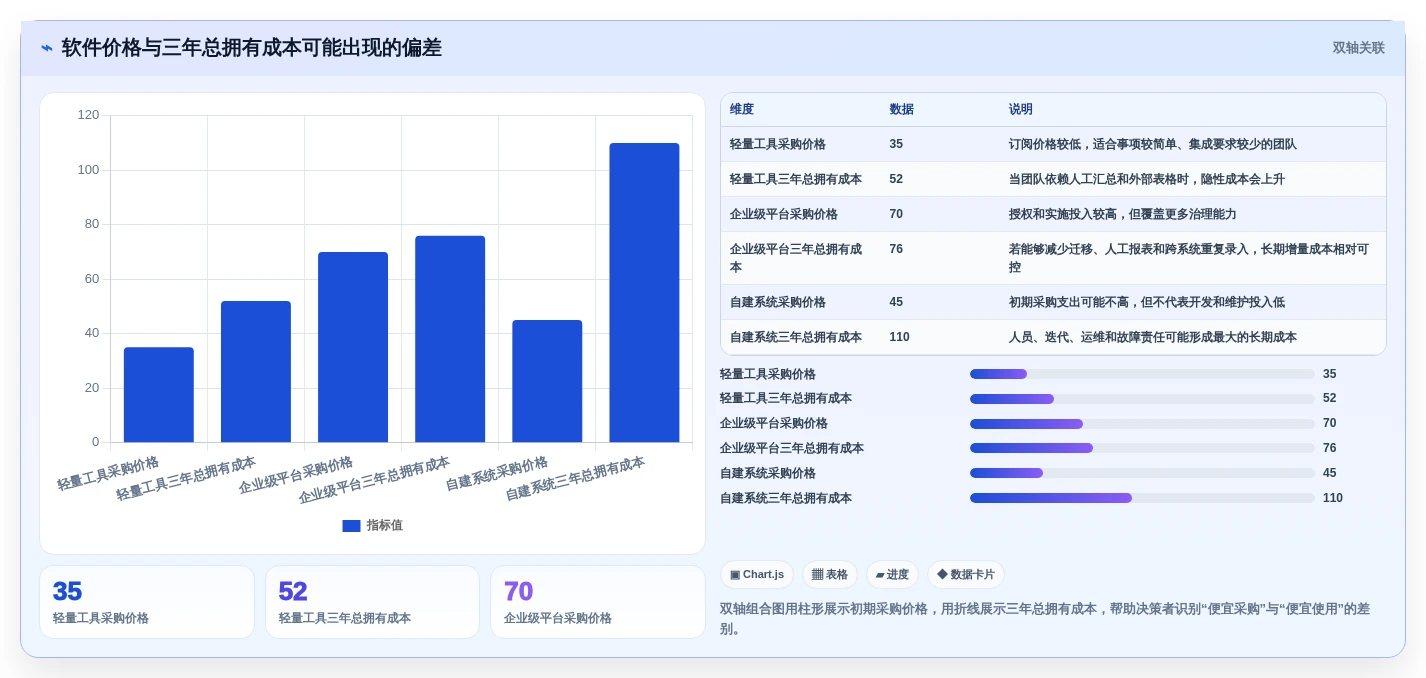Click y-axis tick label 120
This screenshot has height=678, width=1426.
coord(89,115)
